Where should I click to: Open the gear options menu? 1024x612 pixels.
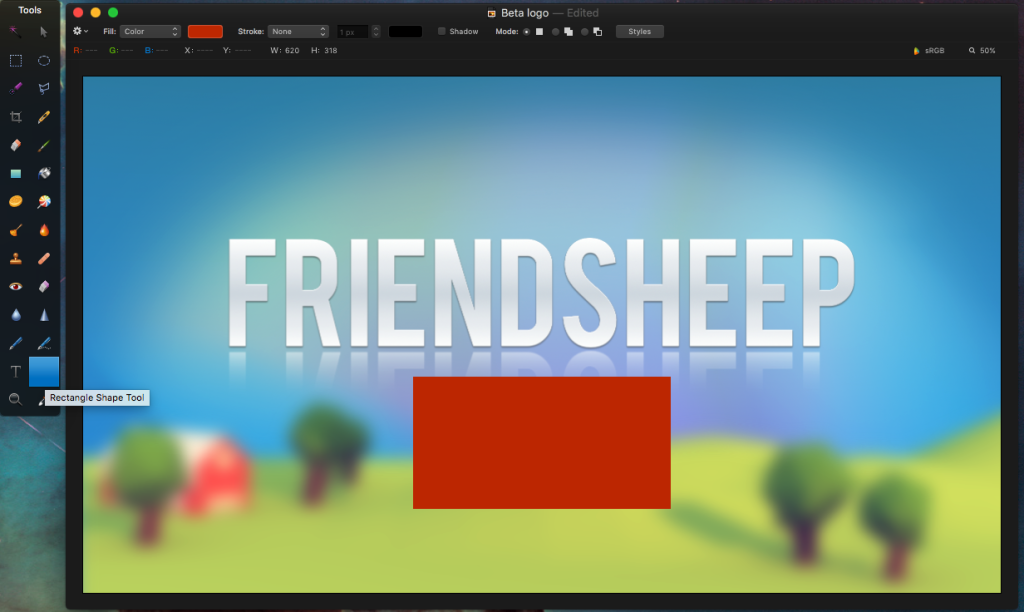point(80,31)
